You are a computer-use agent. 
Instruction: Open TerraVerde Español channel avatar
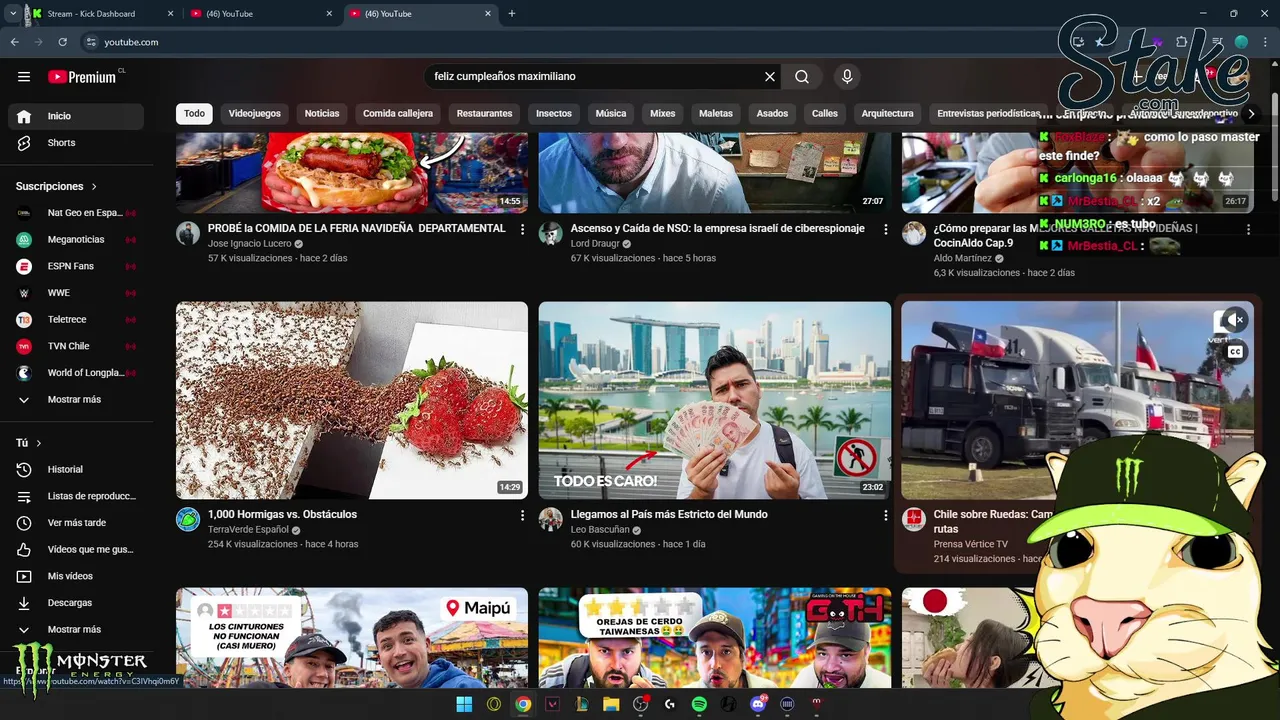pos(188,519)
